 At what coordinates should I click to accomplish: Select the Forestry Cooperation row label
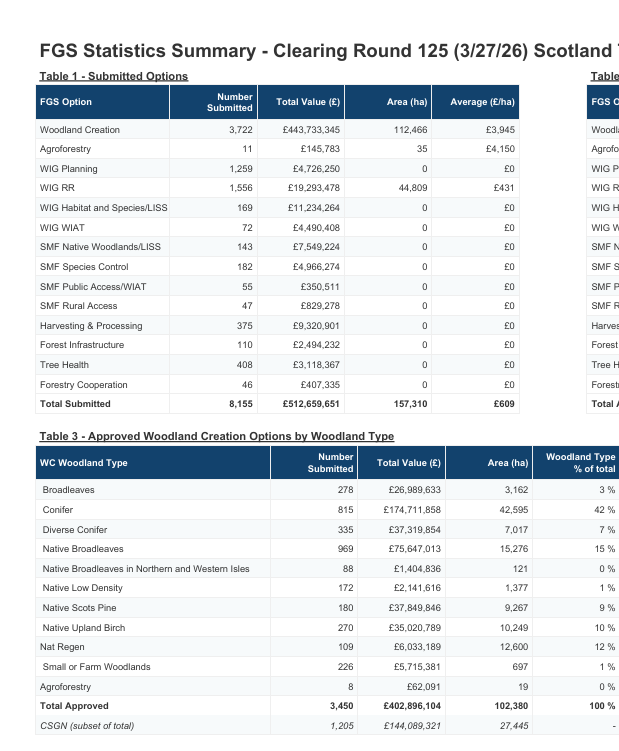84,385
